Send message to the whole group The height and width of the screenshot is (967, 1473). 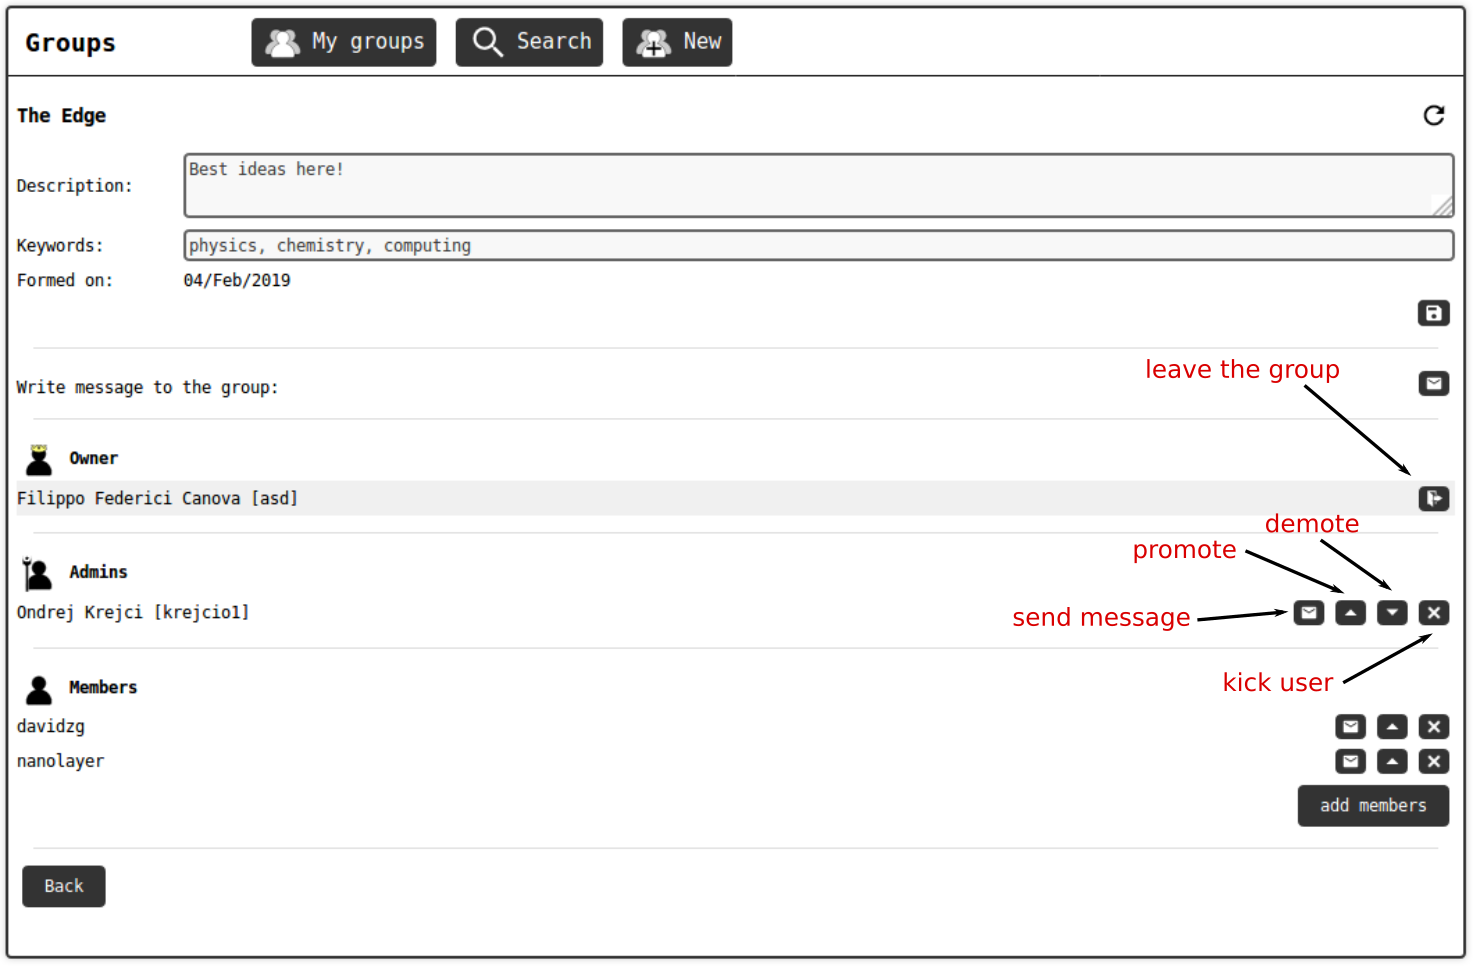(1433, 384)
